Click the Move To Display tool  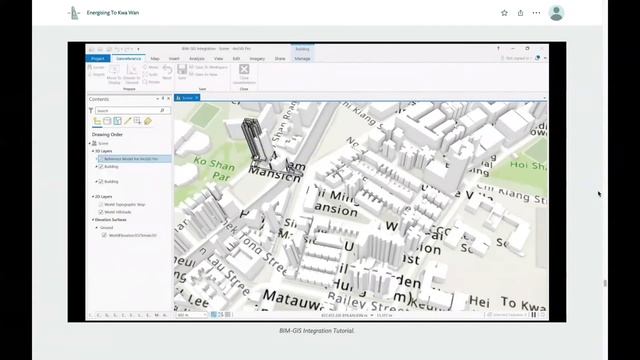114,74
